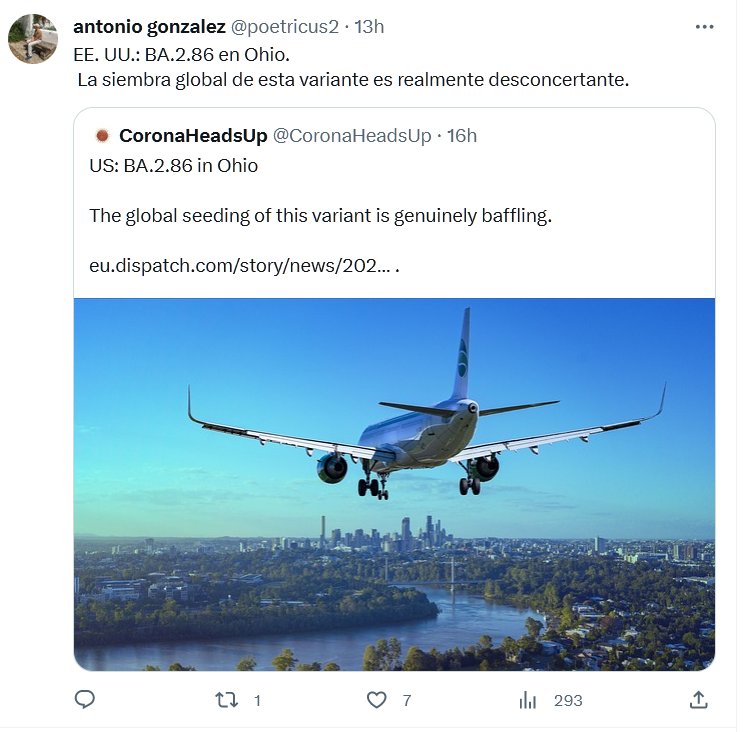
Task: Open the three-dot more options menu
Action: 704,27
